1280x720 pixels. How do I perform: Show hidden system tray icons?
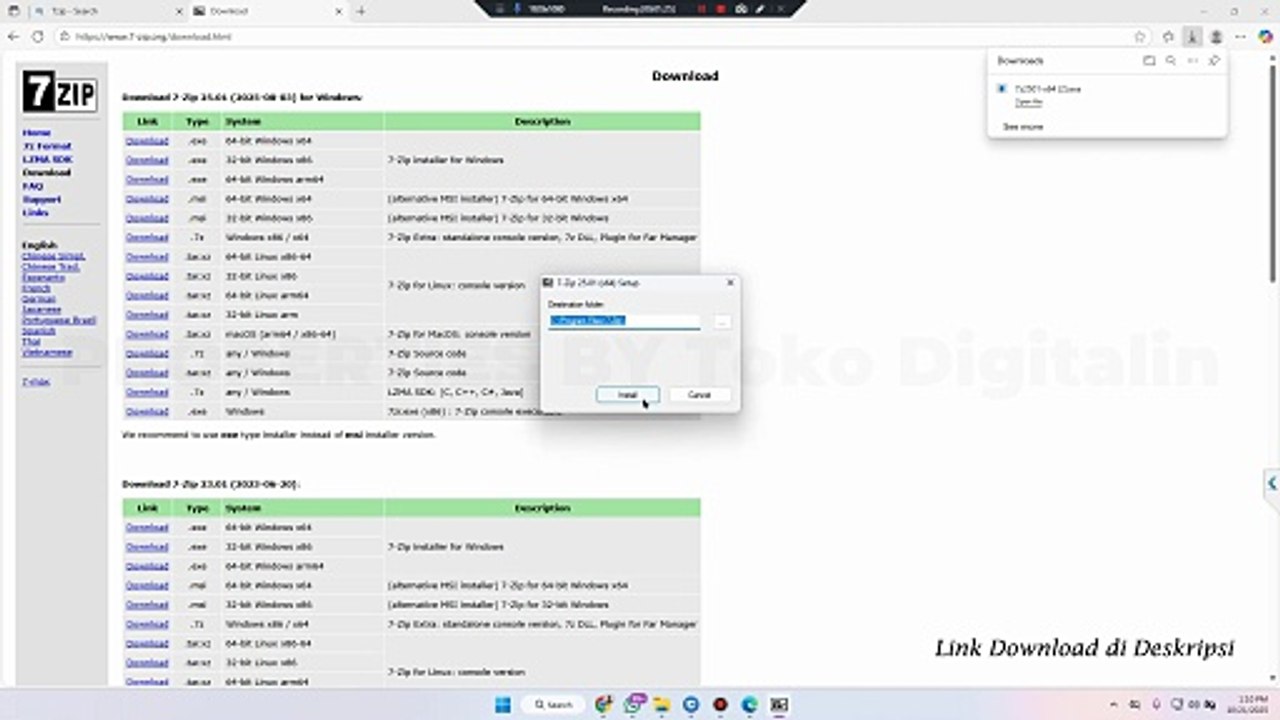point(1115,704)
